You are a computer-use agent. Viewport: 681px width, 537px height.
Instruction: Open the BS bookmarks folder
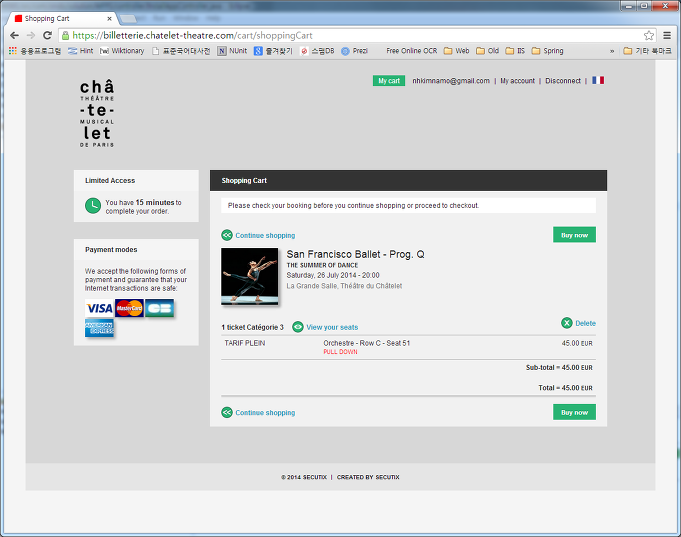point(515,51)
